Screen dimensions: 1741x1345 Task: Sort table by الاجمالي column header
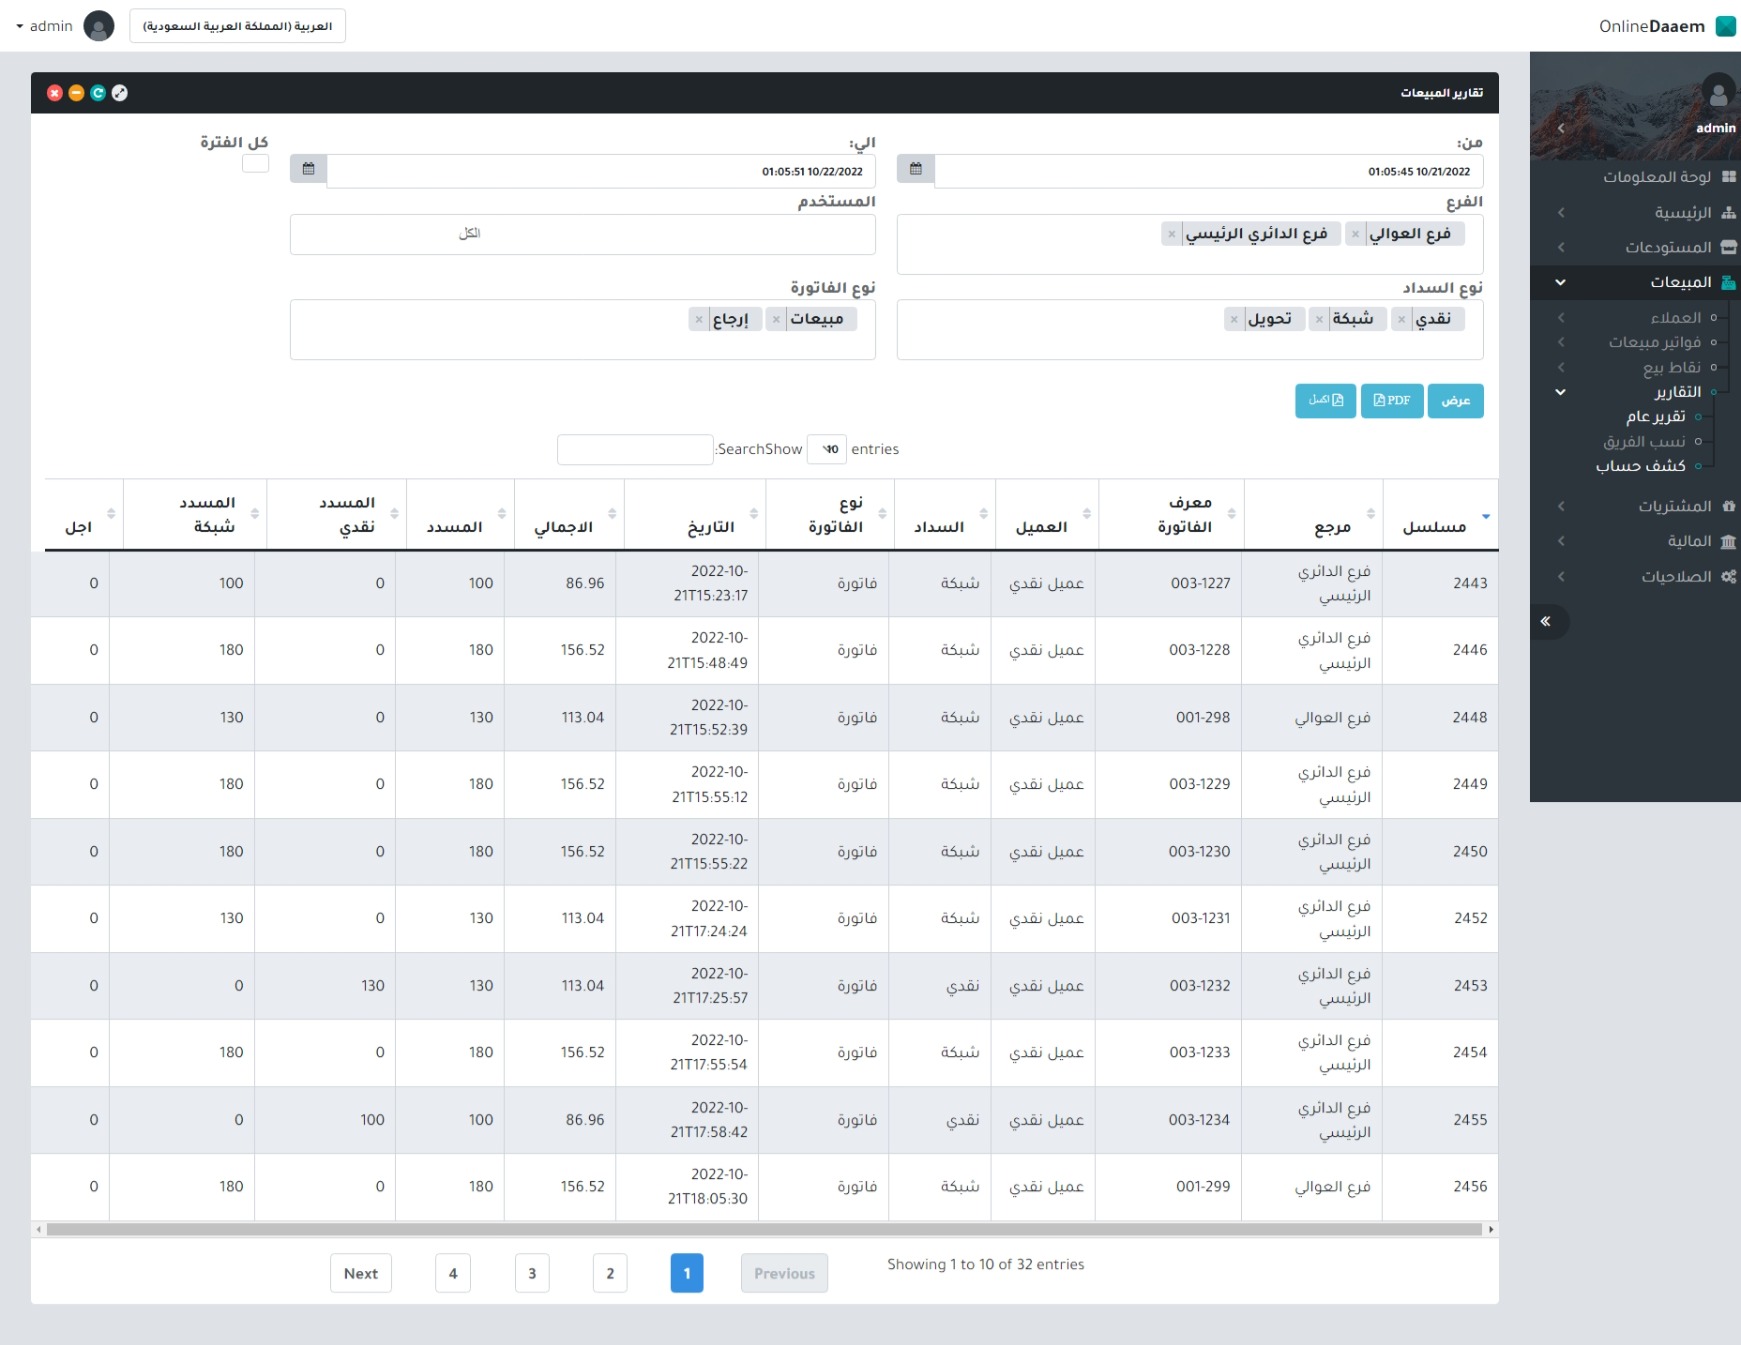(x=564, y=526)
